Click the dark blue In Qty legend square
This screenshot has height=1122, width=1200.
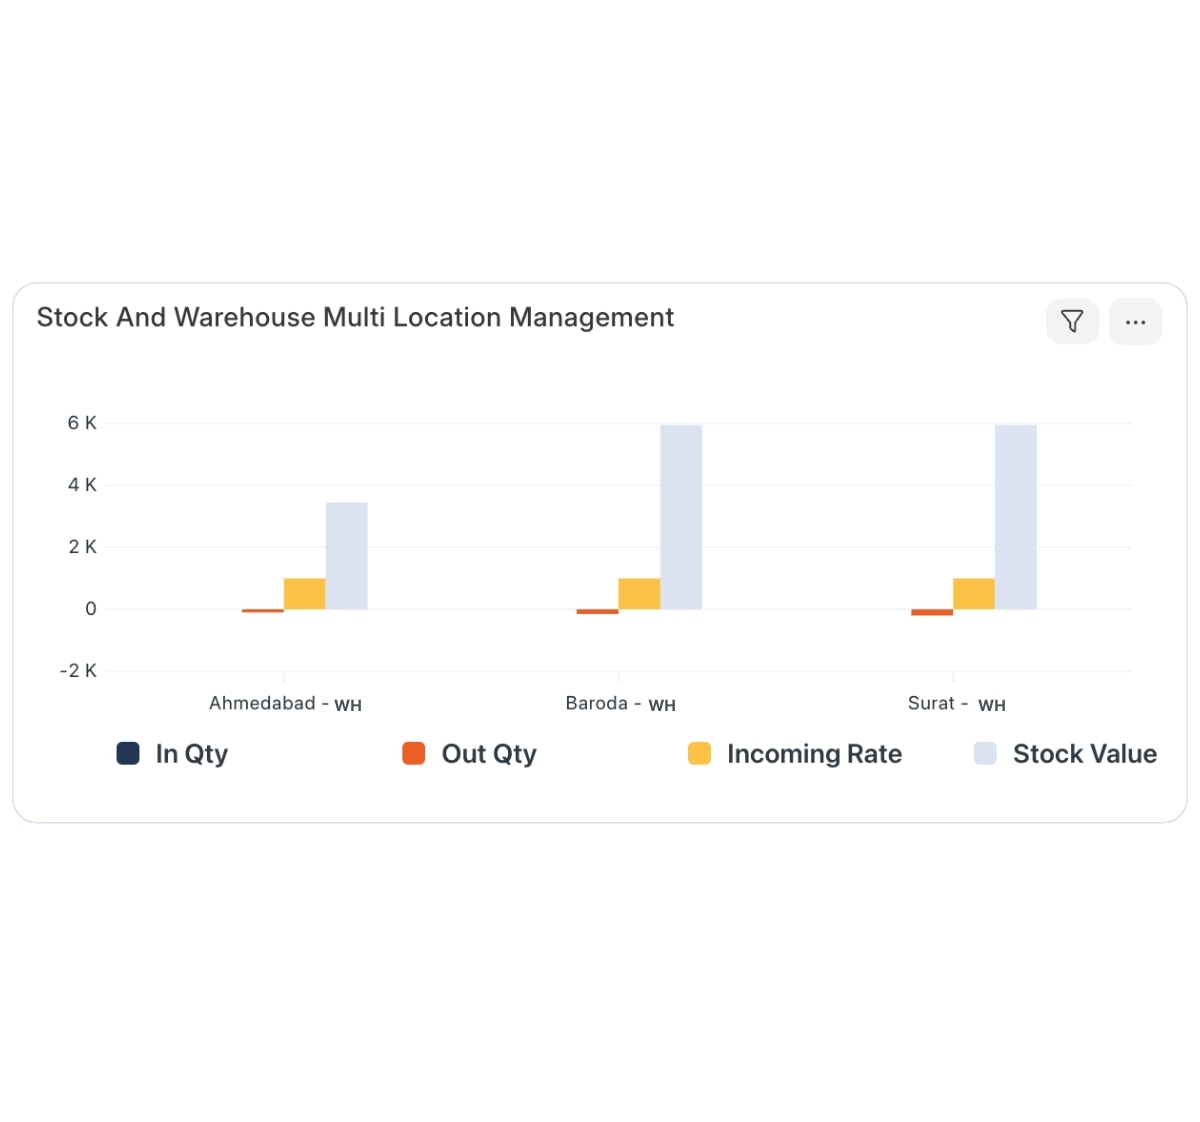click(128, 754)
